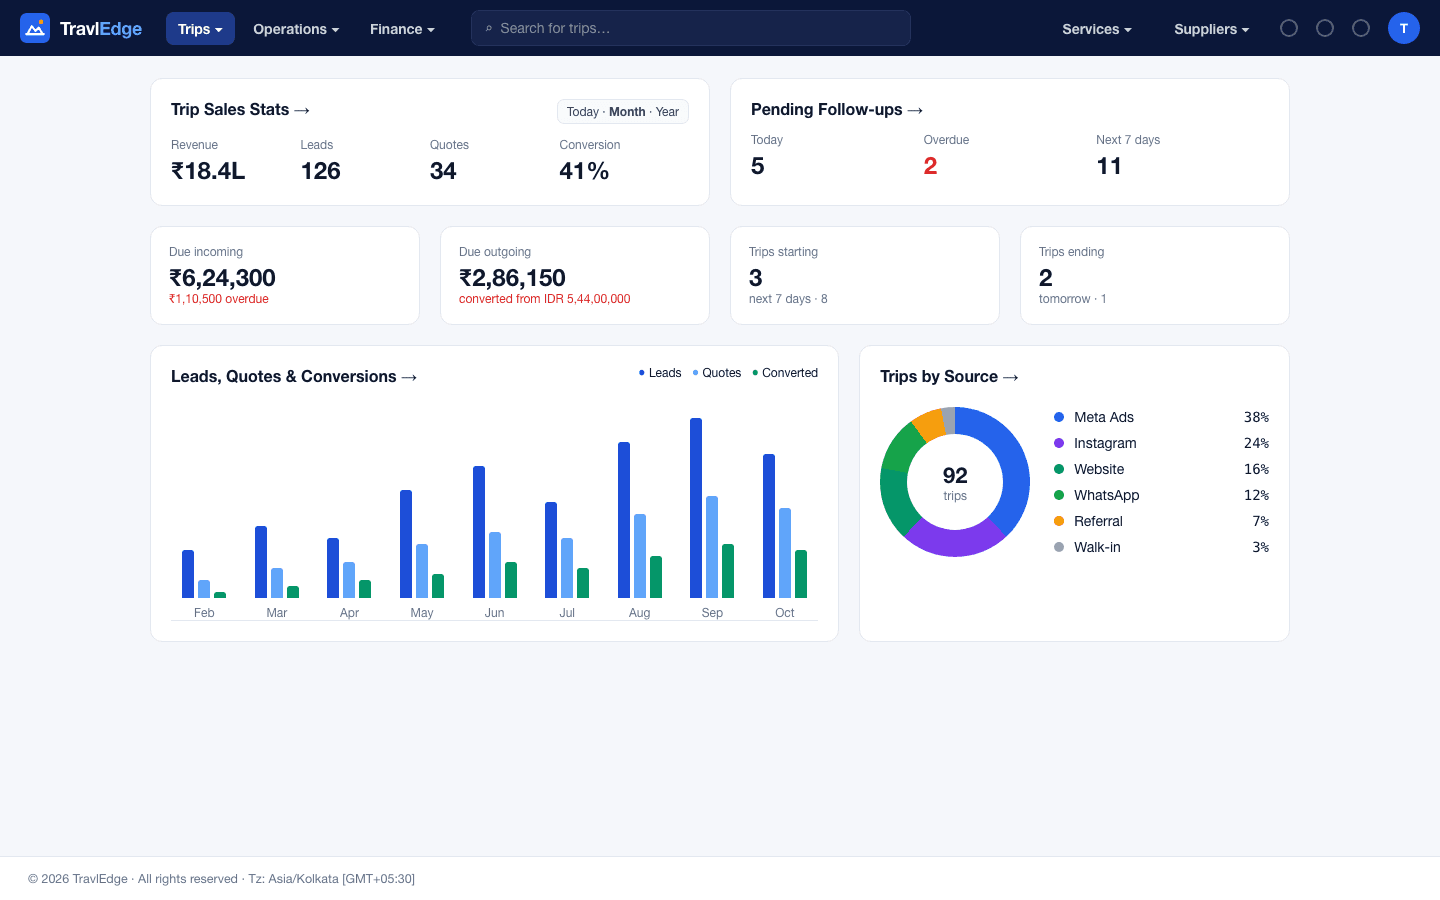Screen dimensions: 1440x900
Task: Switch sales stats range to Today
Action: 583,112
